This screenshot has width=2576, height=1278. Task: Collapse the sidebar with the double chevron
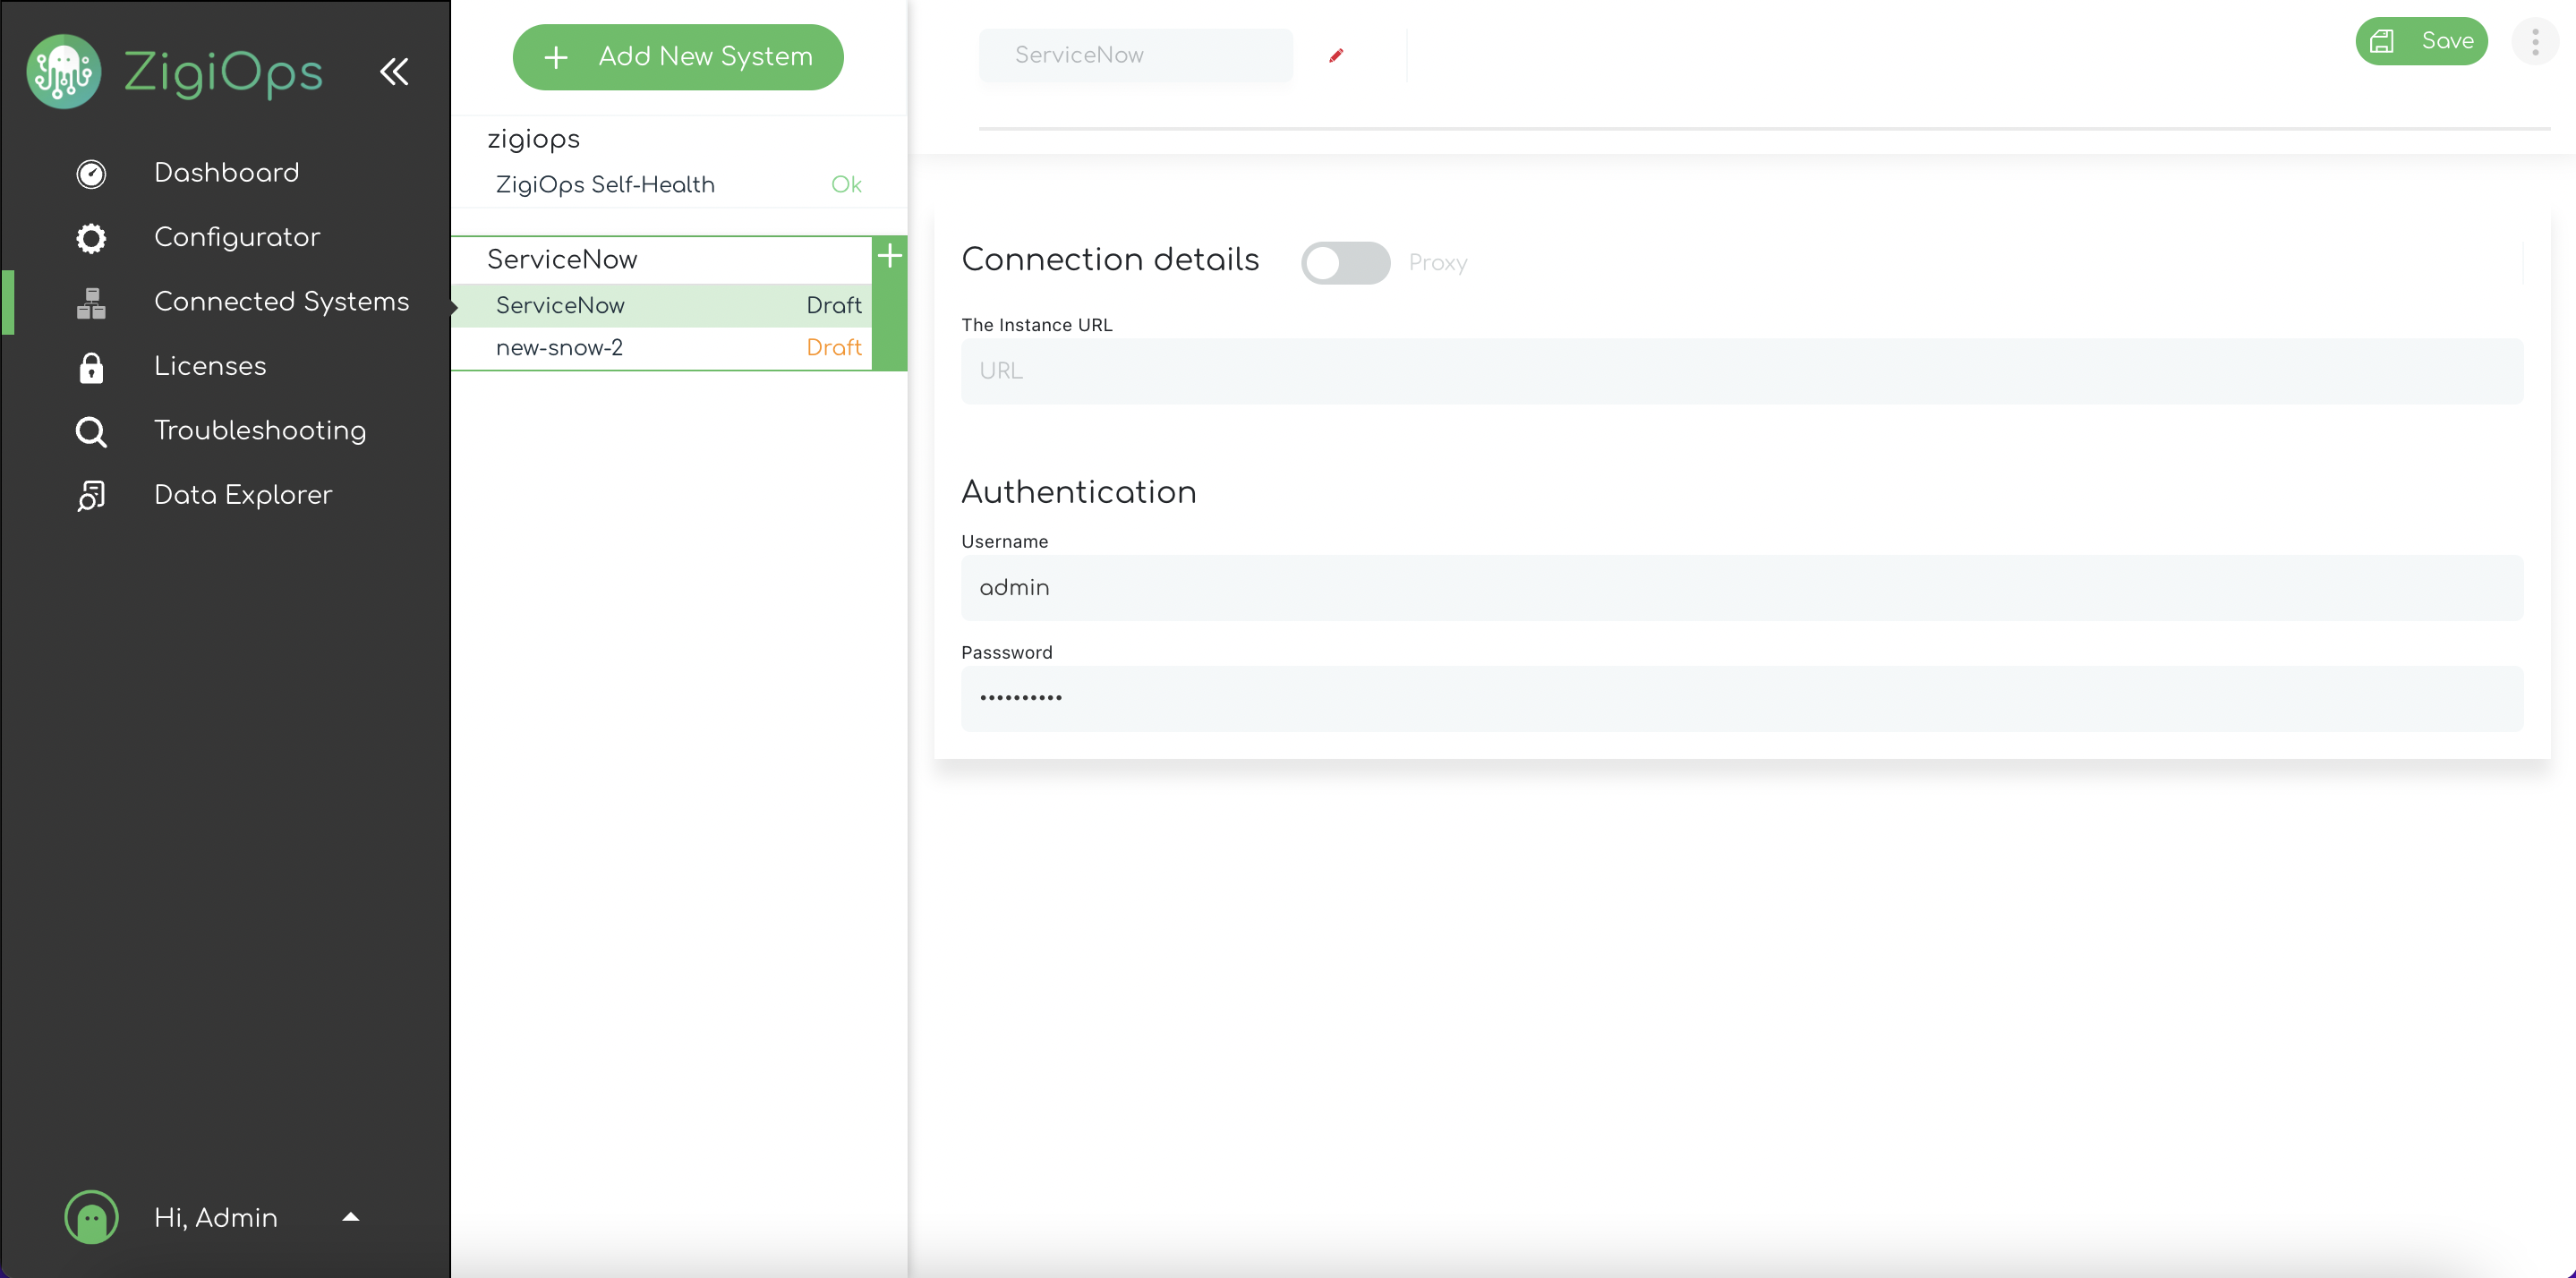394,71
